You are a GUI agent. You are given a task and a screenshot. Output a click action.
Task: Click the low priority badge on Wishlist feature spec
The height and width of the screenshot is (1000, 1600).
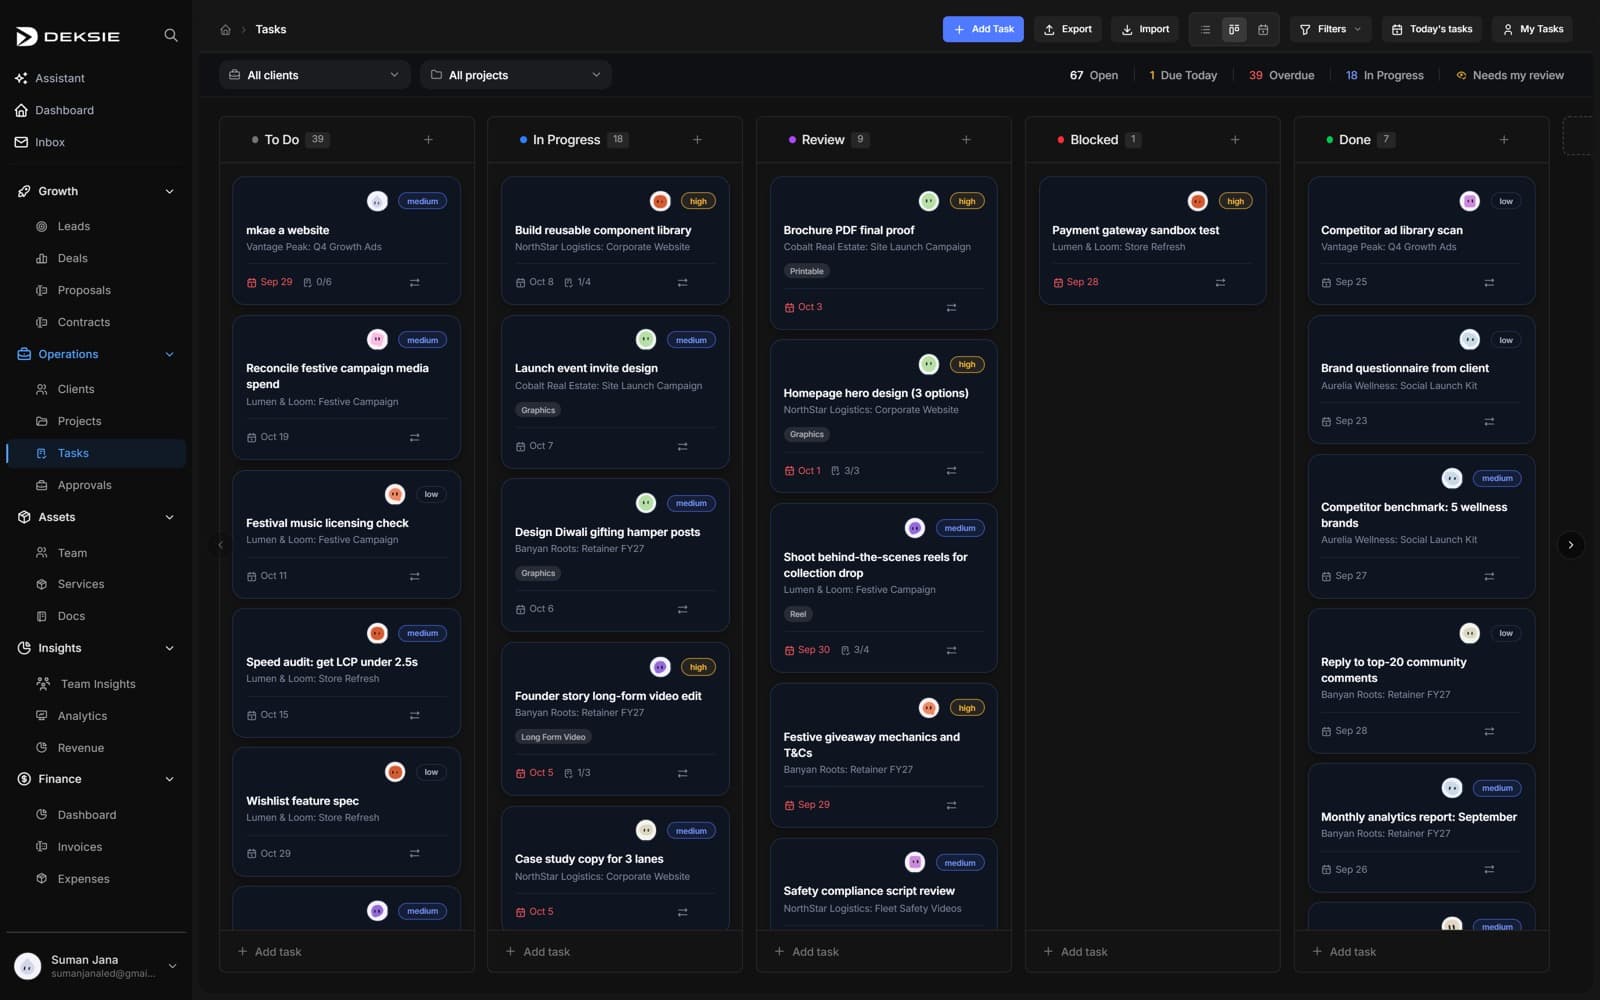click(x=431, y=772)
